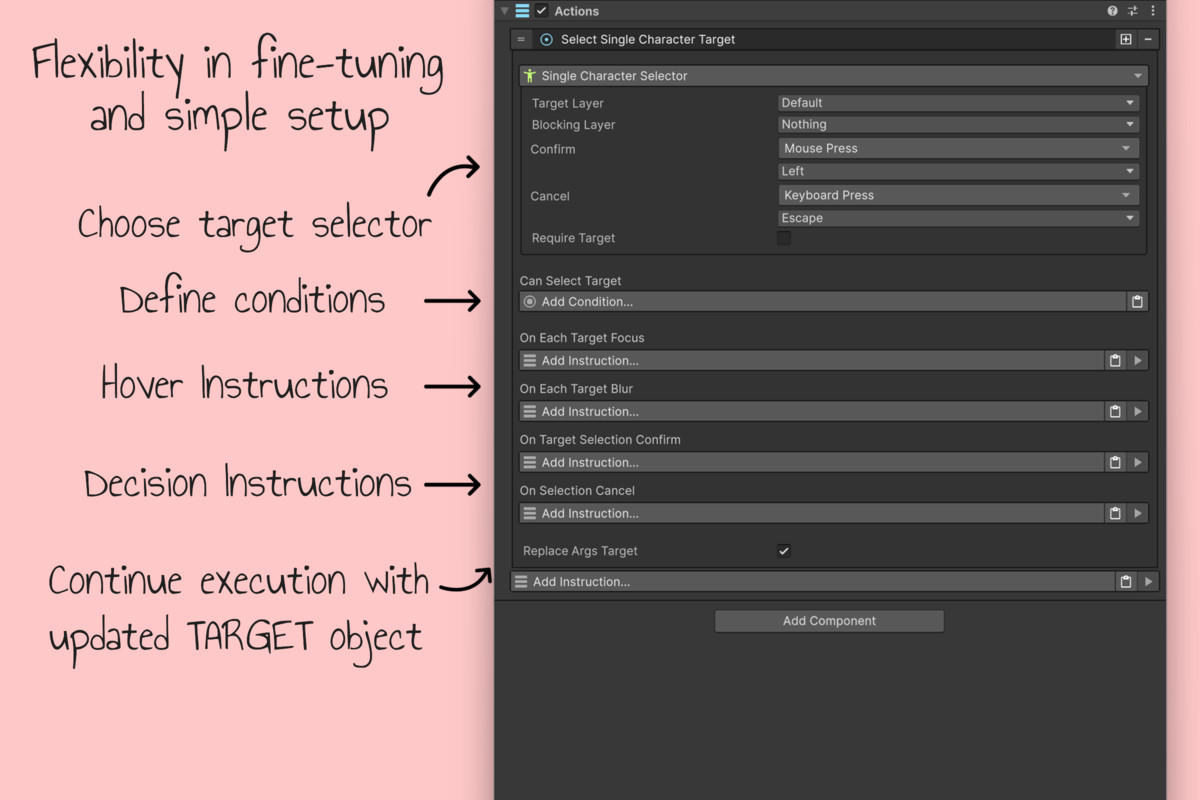Run the On Target Selection Confirm instructions
This screenshot has width=1200, height=800.
[x=1138, y=463]
